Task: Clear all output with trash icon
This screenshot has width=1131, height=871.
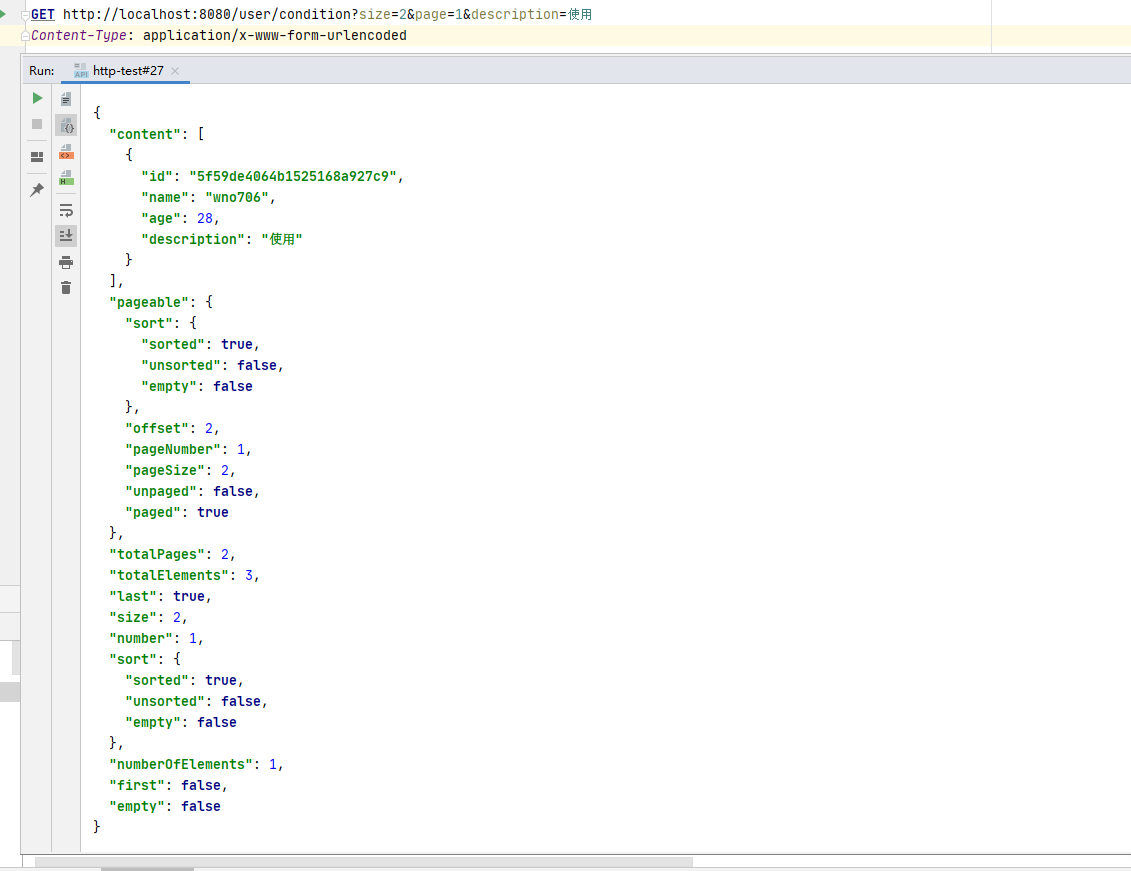Action: click(66, 288)
